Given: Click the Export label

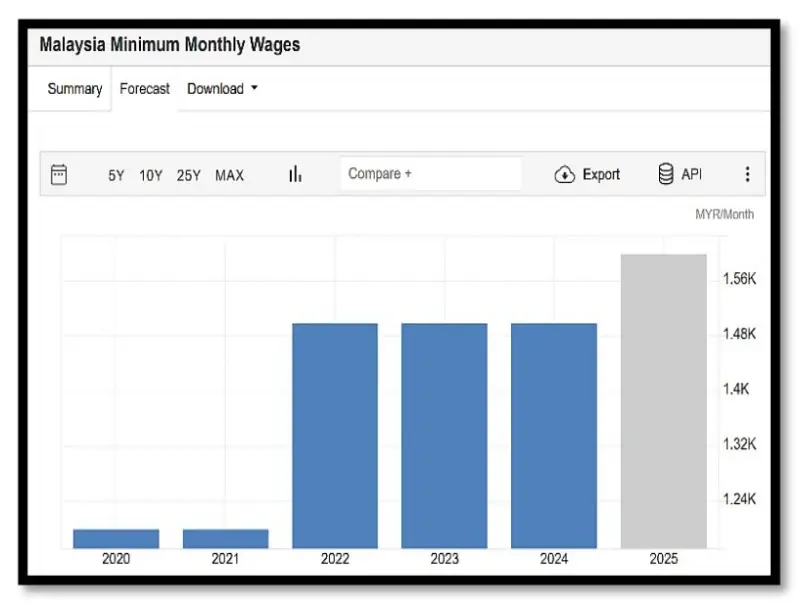Looking at the screenshot, I should (601, 174).
